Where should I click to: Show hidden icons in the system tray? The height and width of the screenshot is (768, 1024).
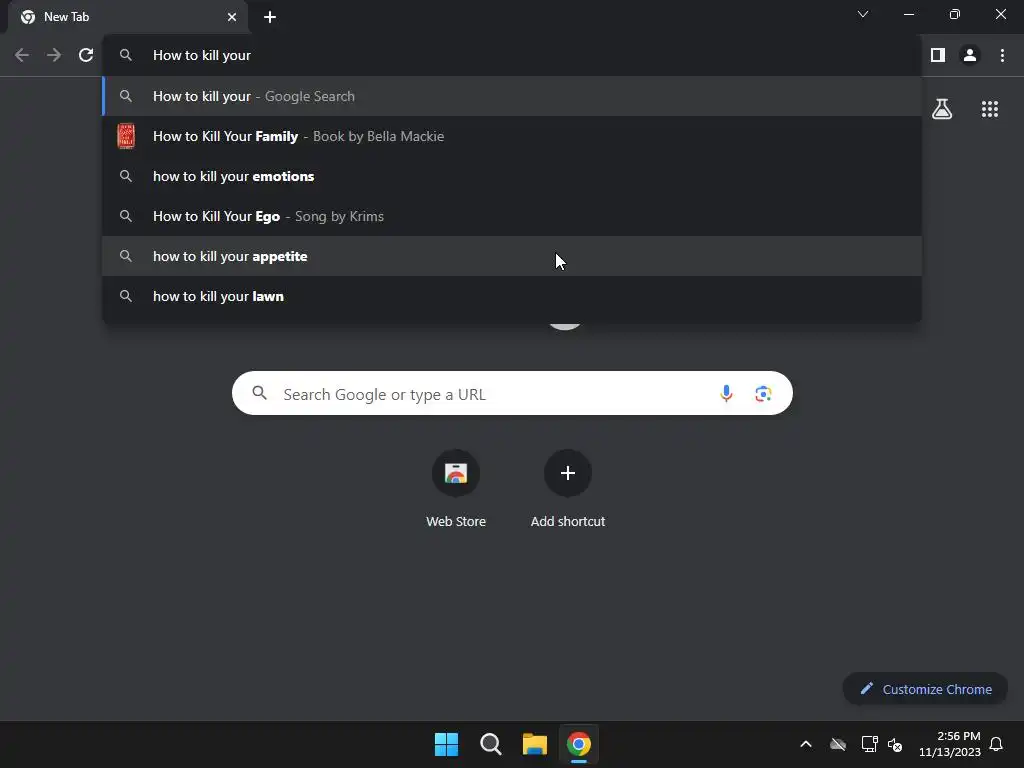click(806, 744)
